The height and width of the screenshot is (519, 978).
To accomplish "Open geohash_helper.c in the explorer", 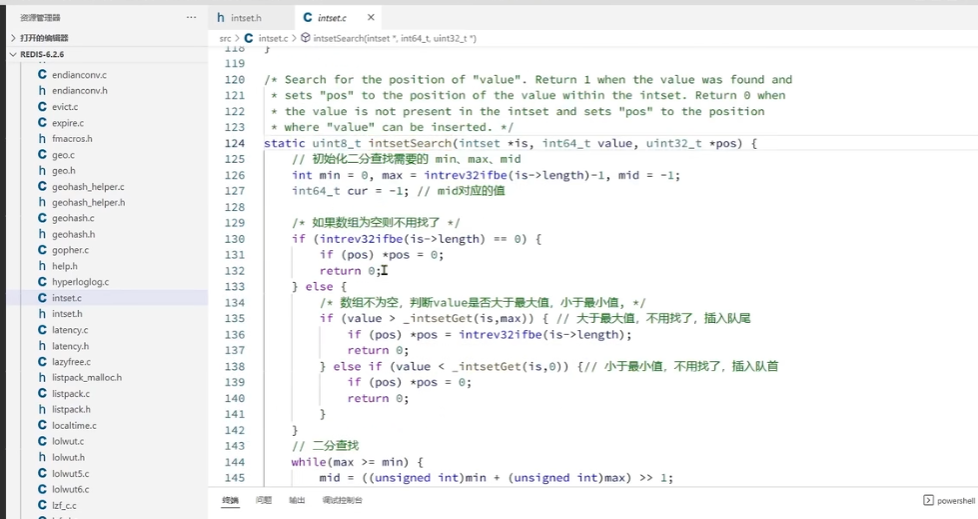I will [x=88, y=187].
